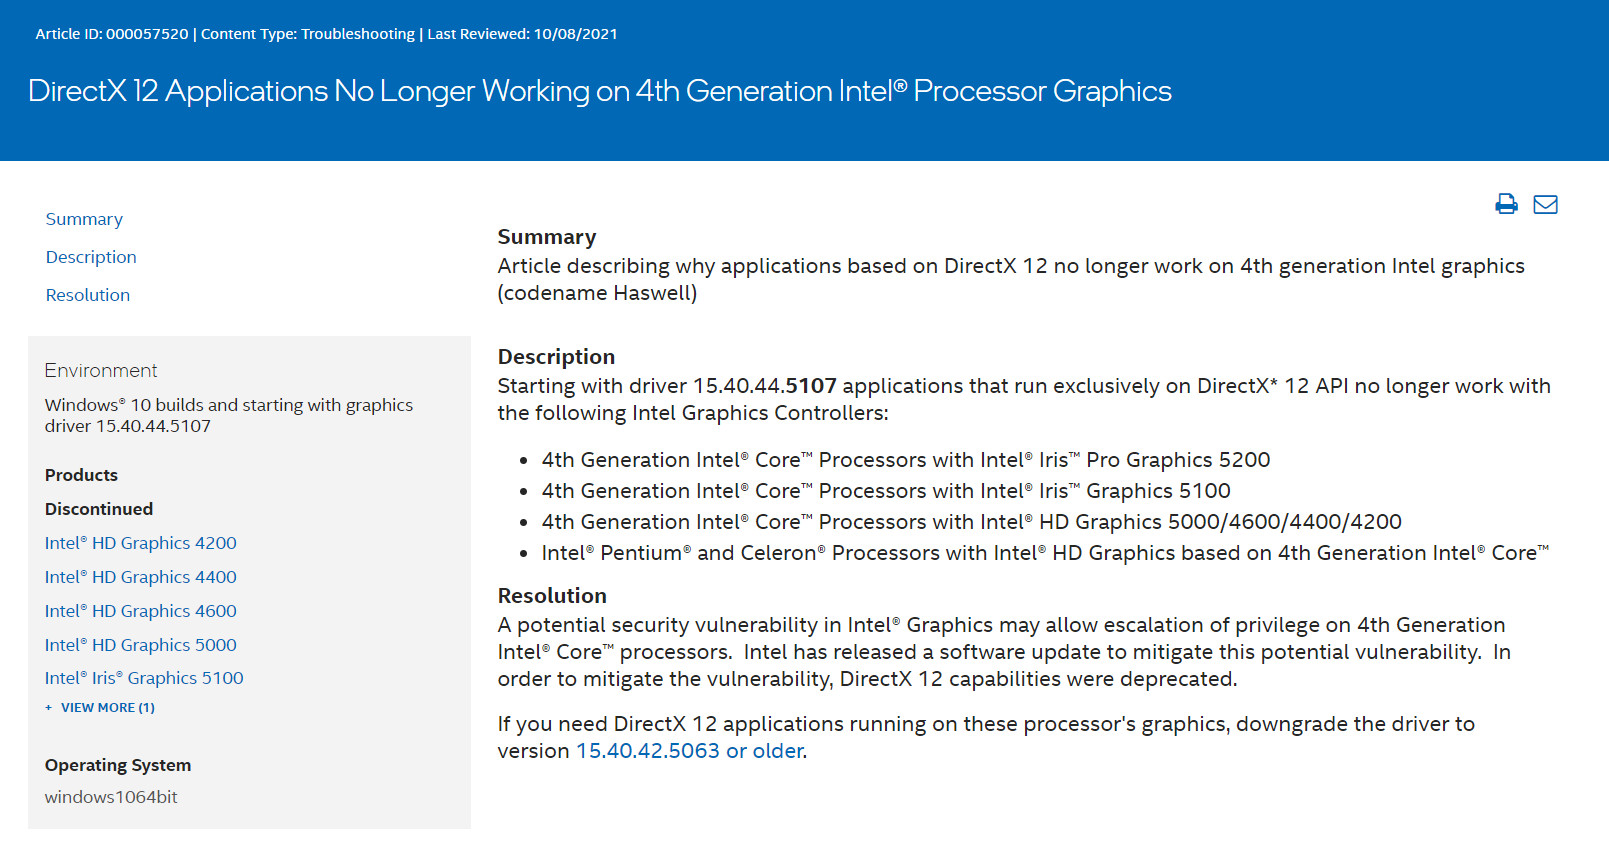Screen dimensions: 1609x861
Task: Go to Resolution in the left navigation
Action: [x=88, y=295]
